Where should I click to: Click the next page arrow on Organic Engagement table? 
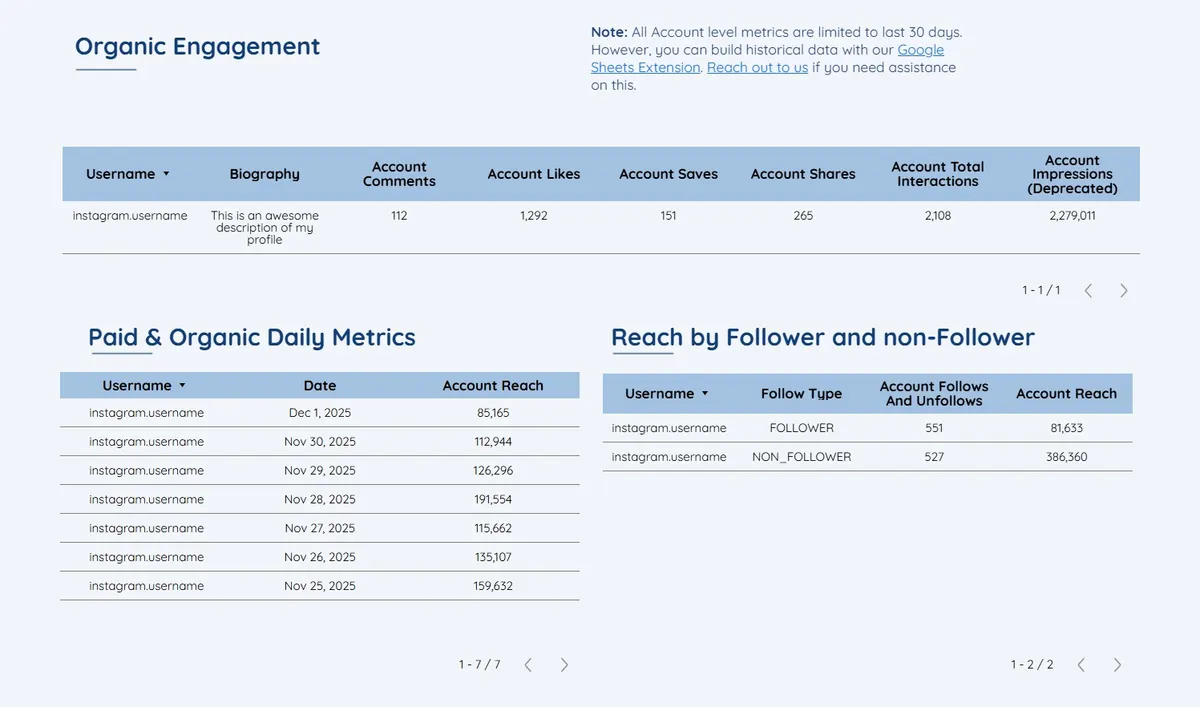pyautogui.click(x=1123, y=290)
